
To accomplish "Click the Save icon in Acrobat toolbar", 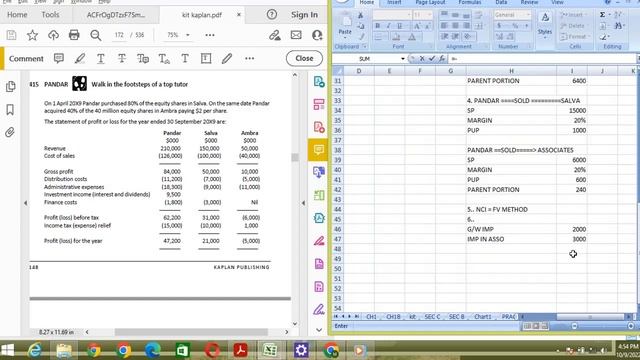I will [x=11, y=35].
